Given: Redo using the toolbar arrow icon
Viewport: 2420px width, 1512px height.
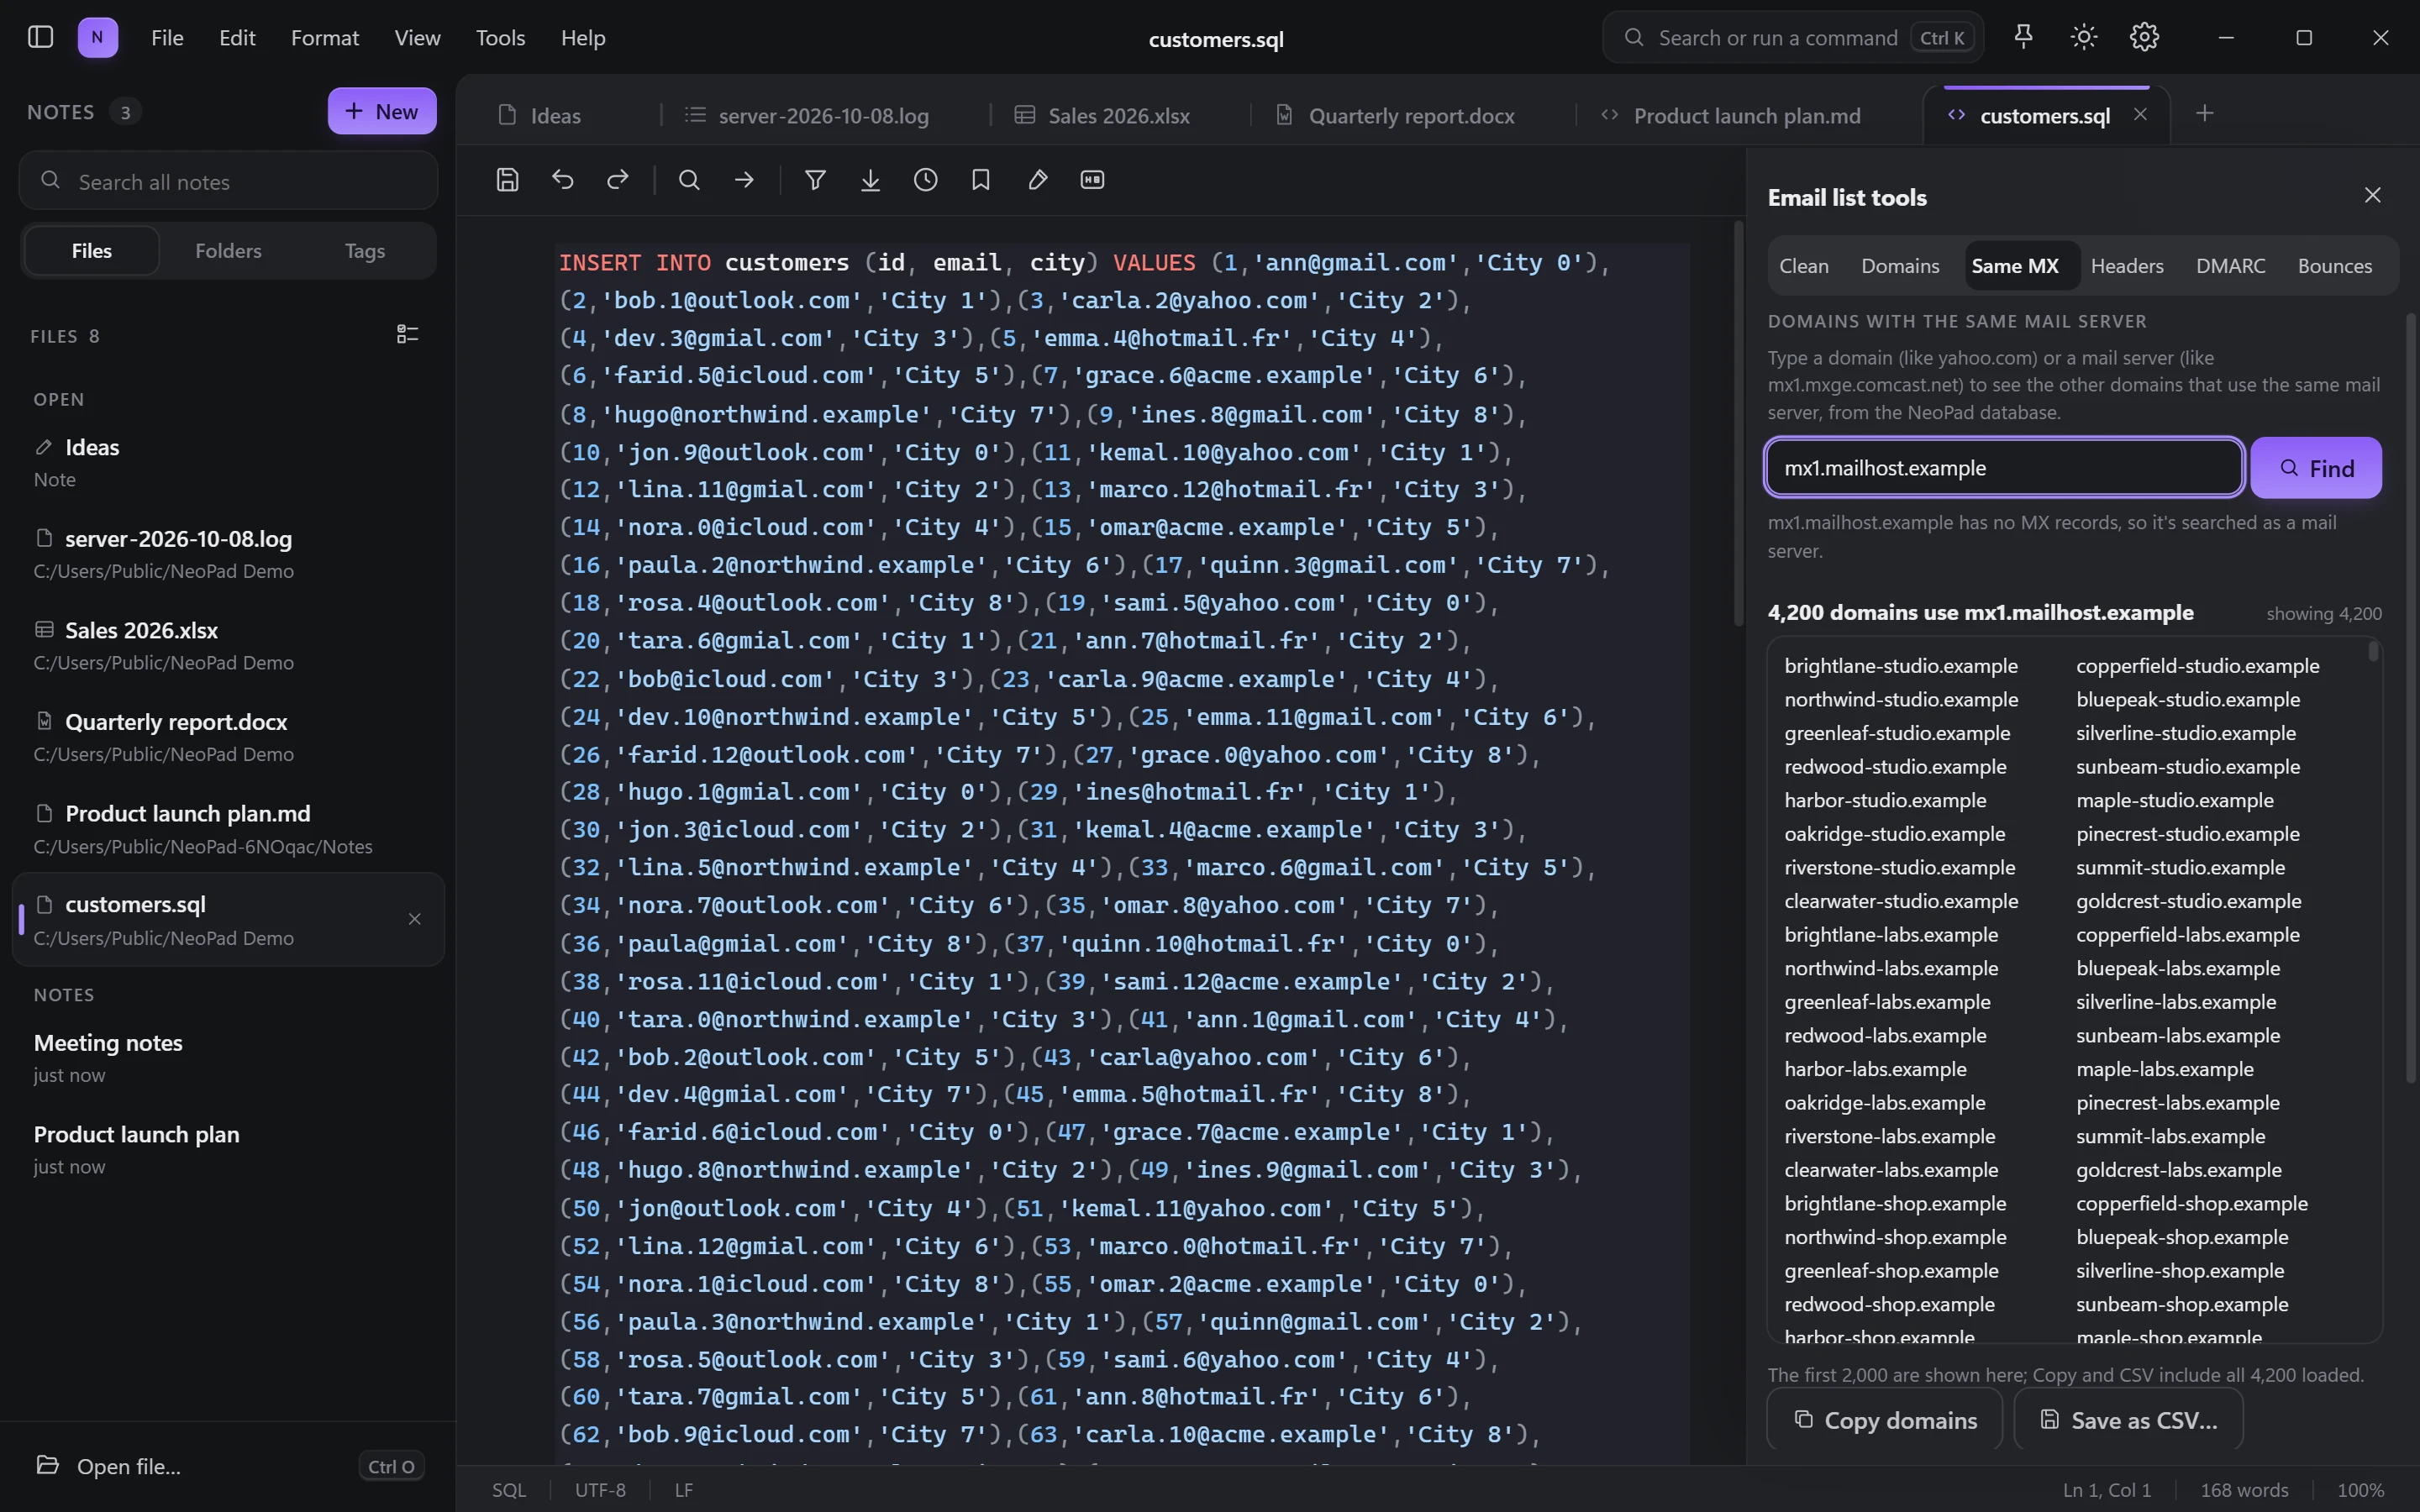Looking at the screenshot, I should pos(618,180).
